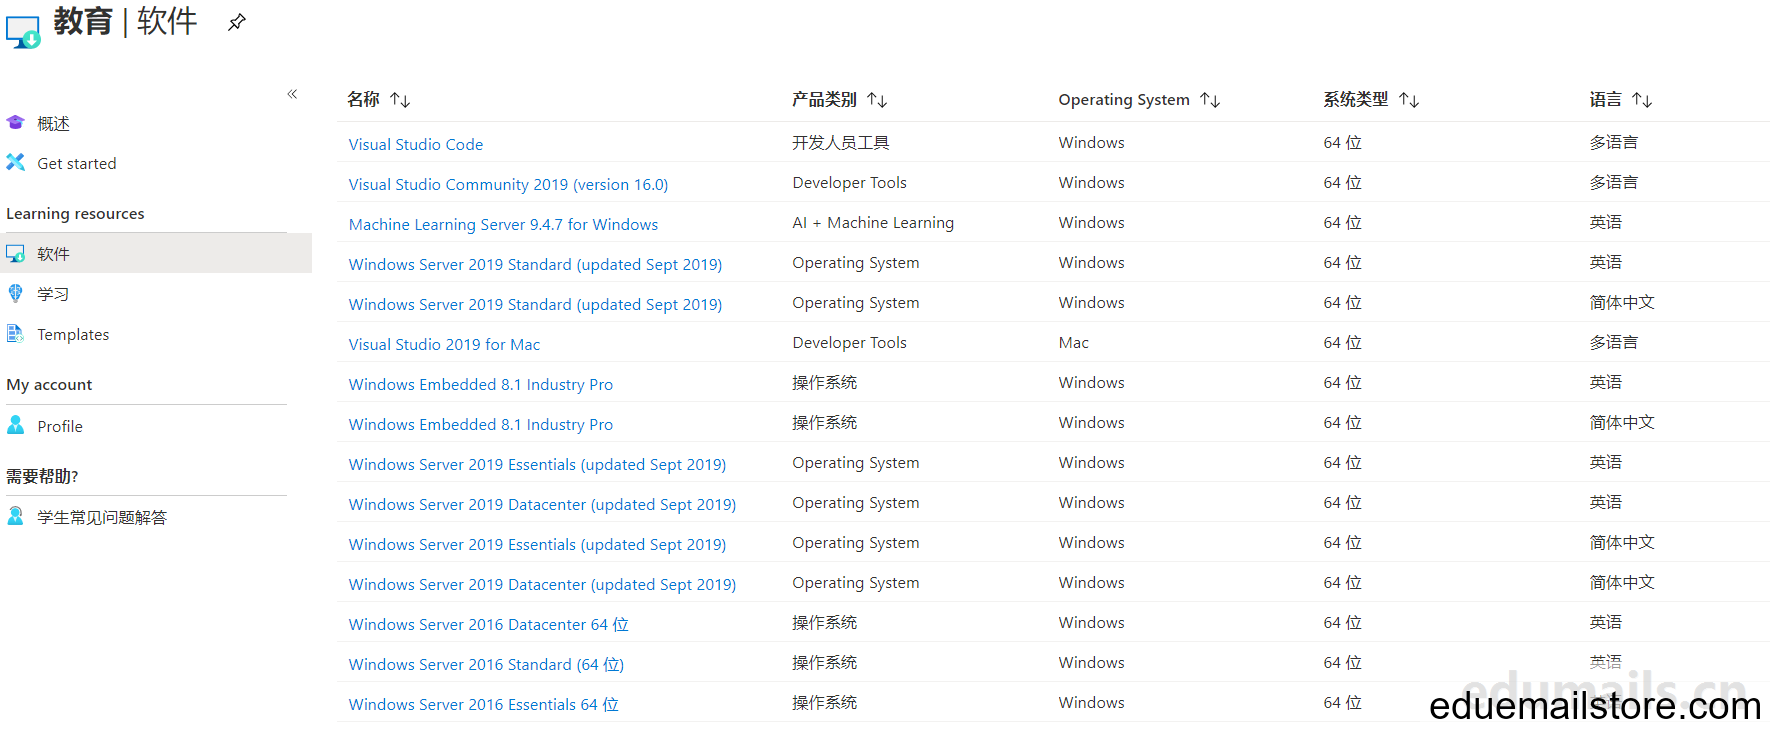This screenshot has width=1770, height=733.
Task: Sort by Operating System column arrows
Action: tap(1210, 100)
